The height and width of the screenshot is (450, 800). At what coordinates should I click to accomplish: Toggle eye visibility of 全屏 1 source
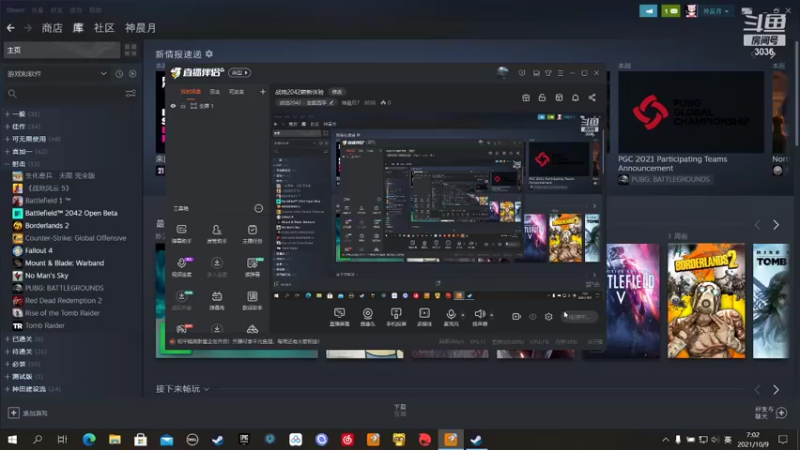coord(173,106)
